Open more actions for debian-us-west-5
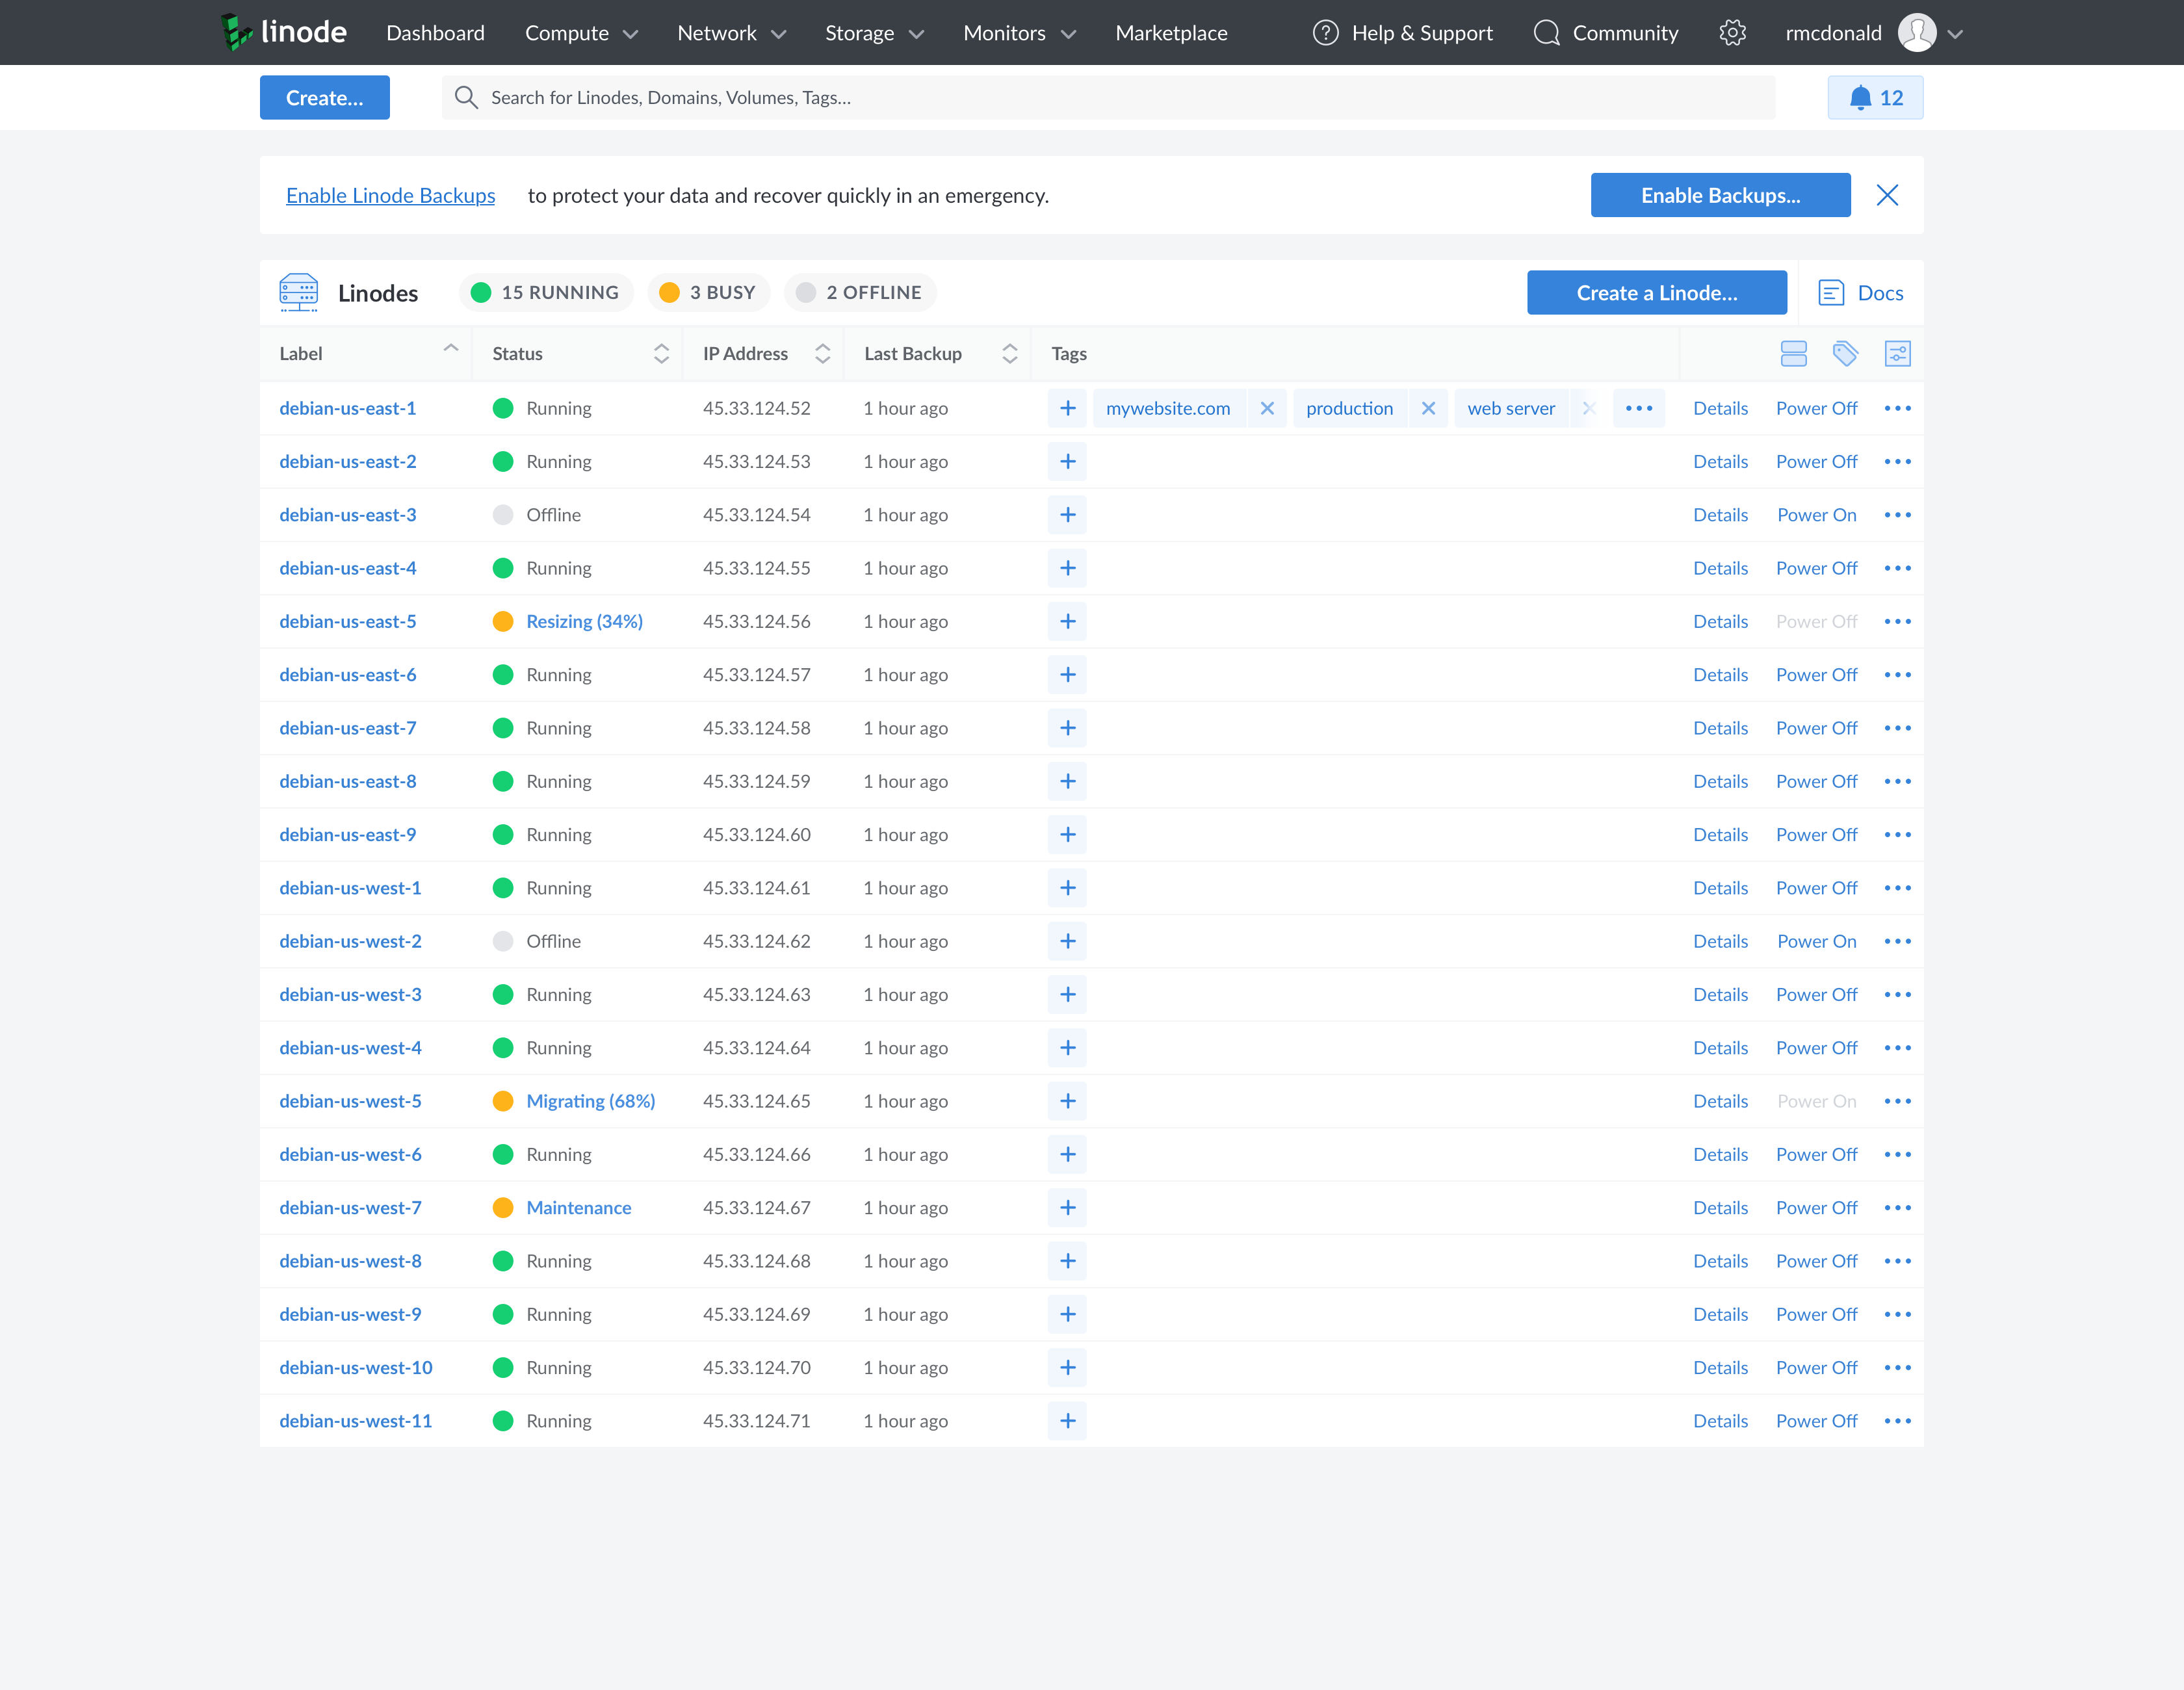This screenshot has height=1690, width=2184. tap(1897, 1101)
